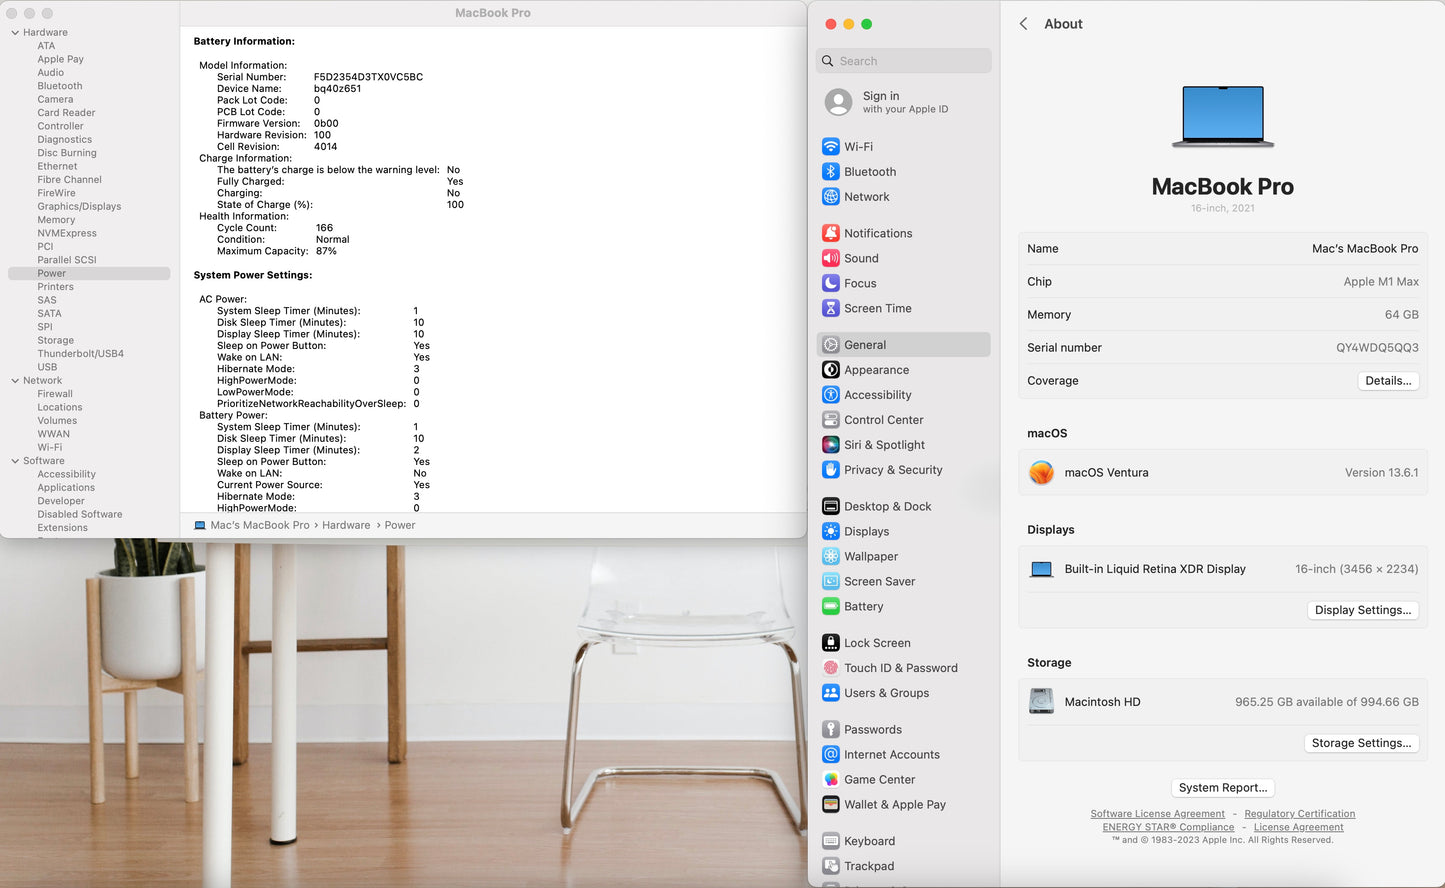Image resolution: width=1445 pixels, height=888 pixels.
Task: Click Hardware in the bottom path bar
Action: [x=346, y=525]
